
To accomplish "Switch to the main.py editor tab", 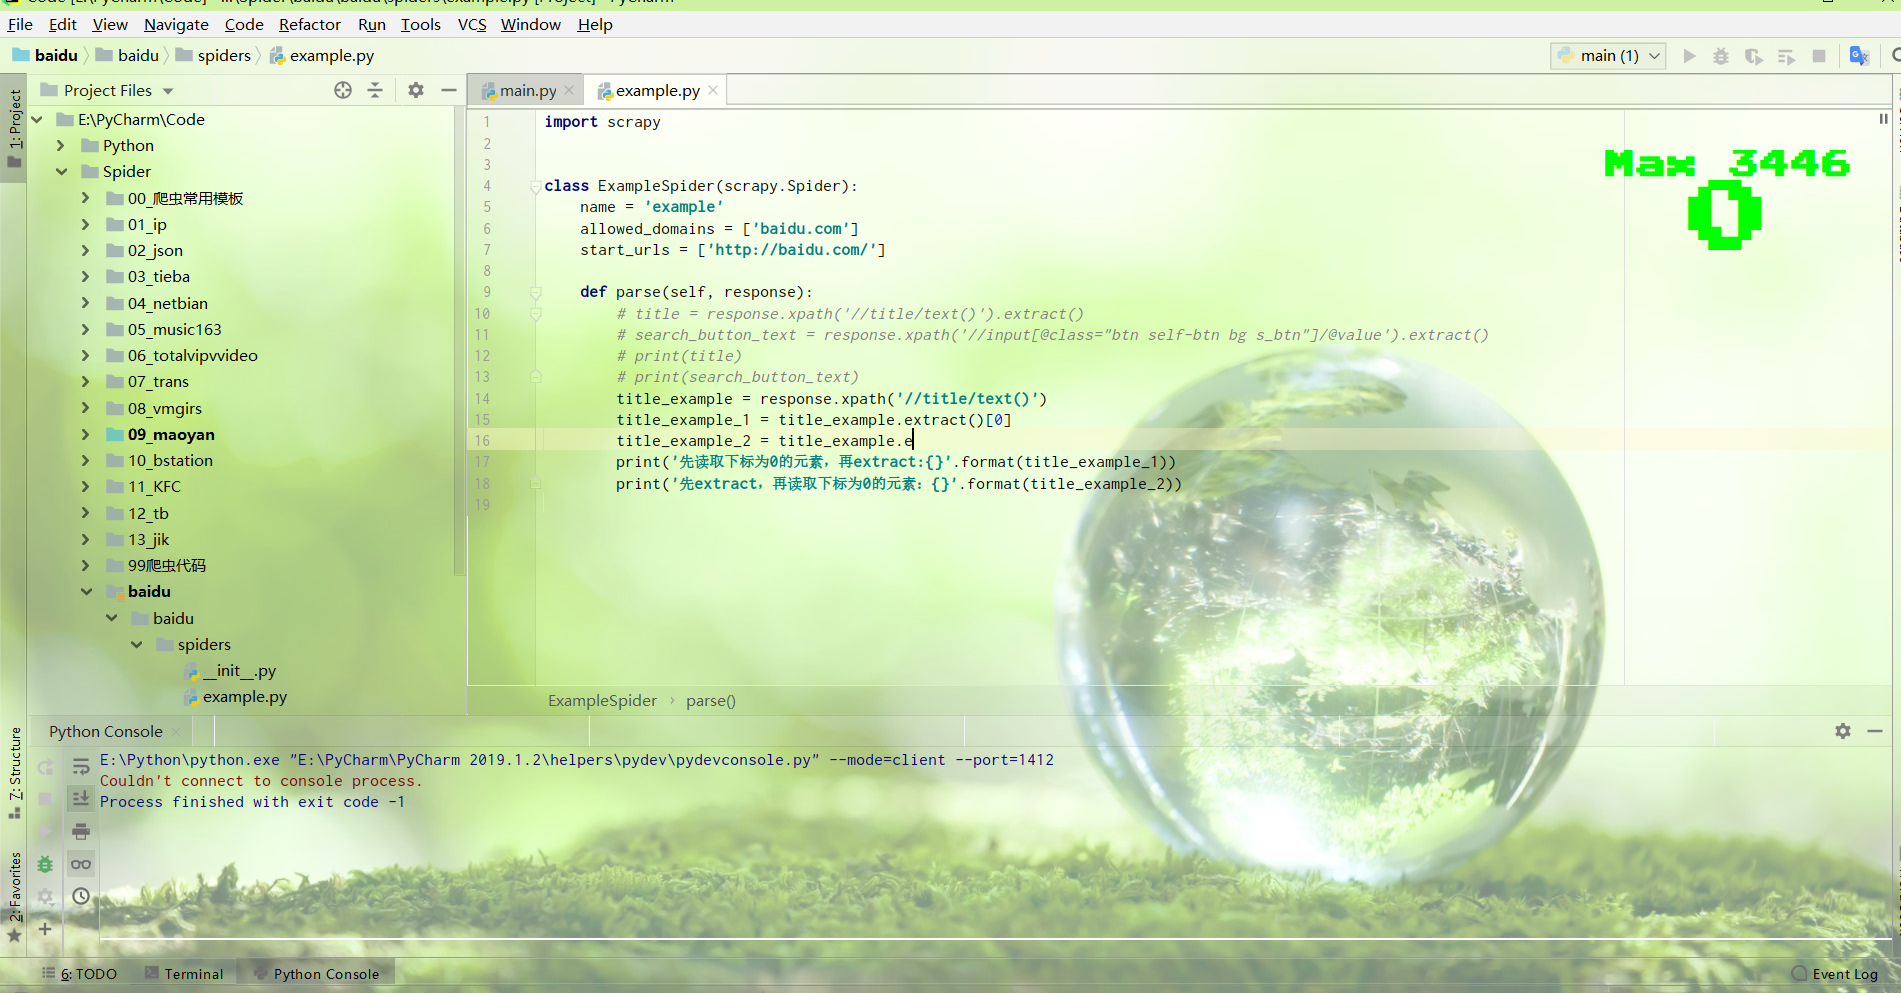I will (528, 90).
